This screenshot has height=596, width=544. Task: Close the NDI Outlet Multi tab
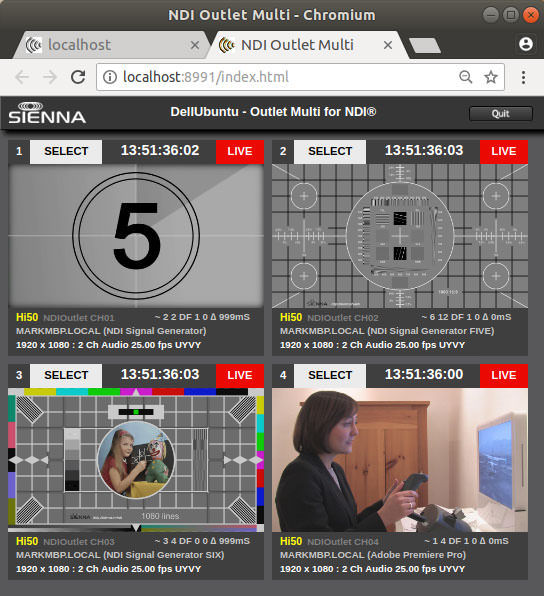click(388, 45)
